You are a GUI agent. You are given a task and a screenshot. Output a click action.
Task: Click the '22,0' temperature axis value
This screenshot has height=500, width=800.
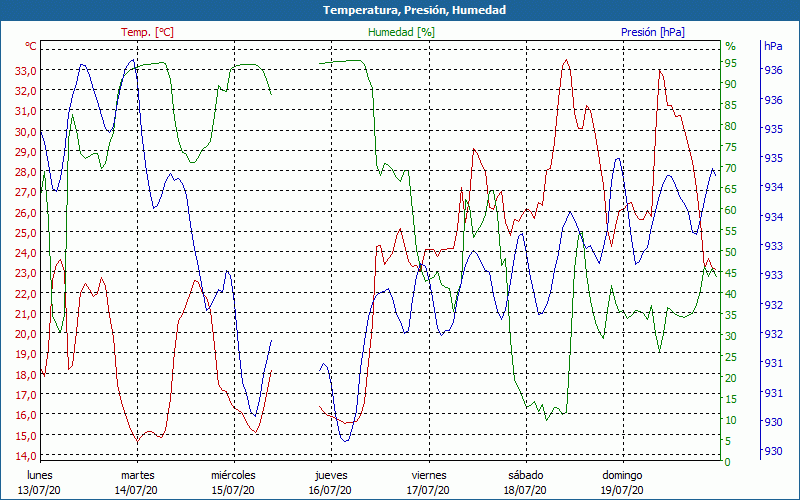25,293
